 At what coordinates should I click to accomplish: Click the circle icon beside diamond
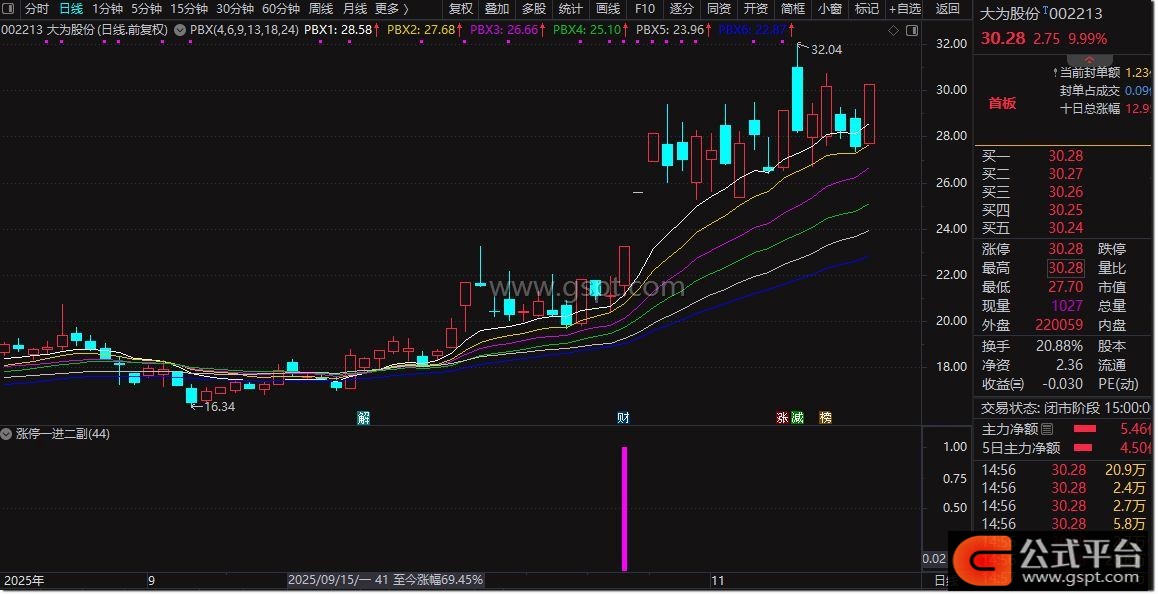click(911, 30)
